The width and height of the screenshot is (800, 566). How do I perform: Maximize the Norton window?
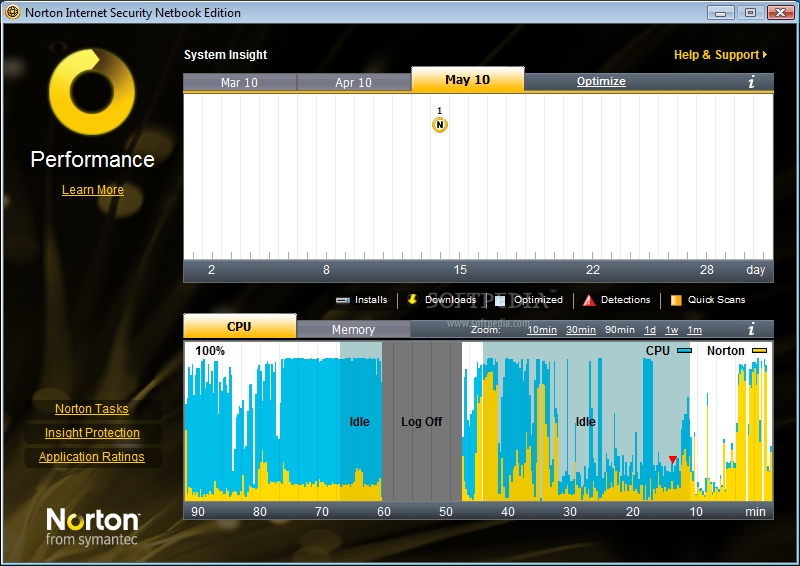[x=750, y=12]
